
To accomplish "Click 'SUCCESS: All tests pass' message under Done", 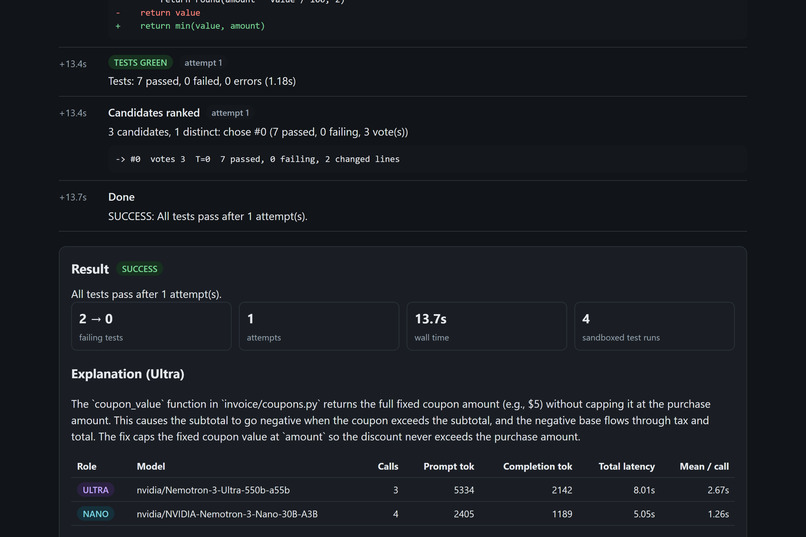I will 208,216.
